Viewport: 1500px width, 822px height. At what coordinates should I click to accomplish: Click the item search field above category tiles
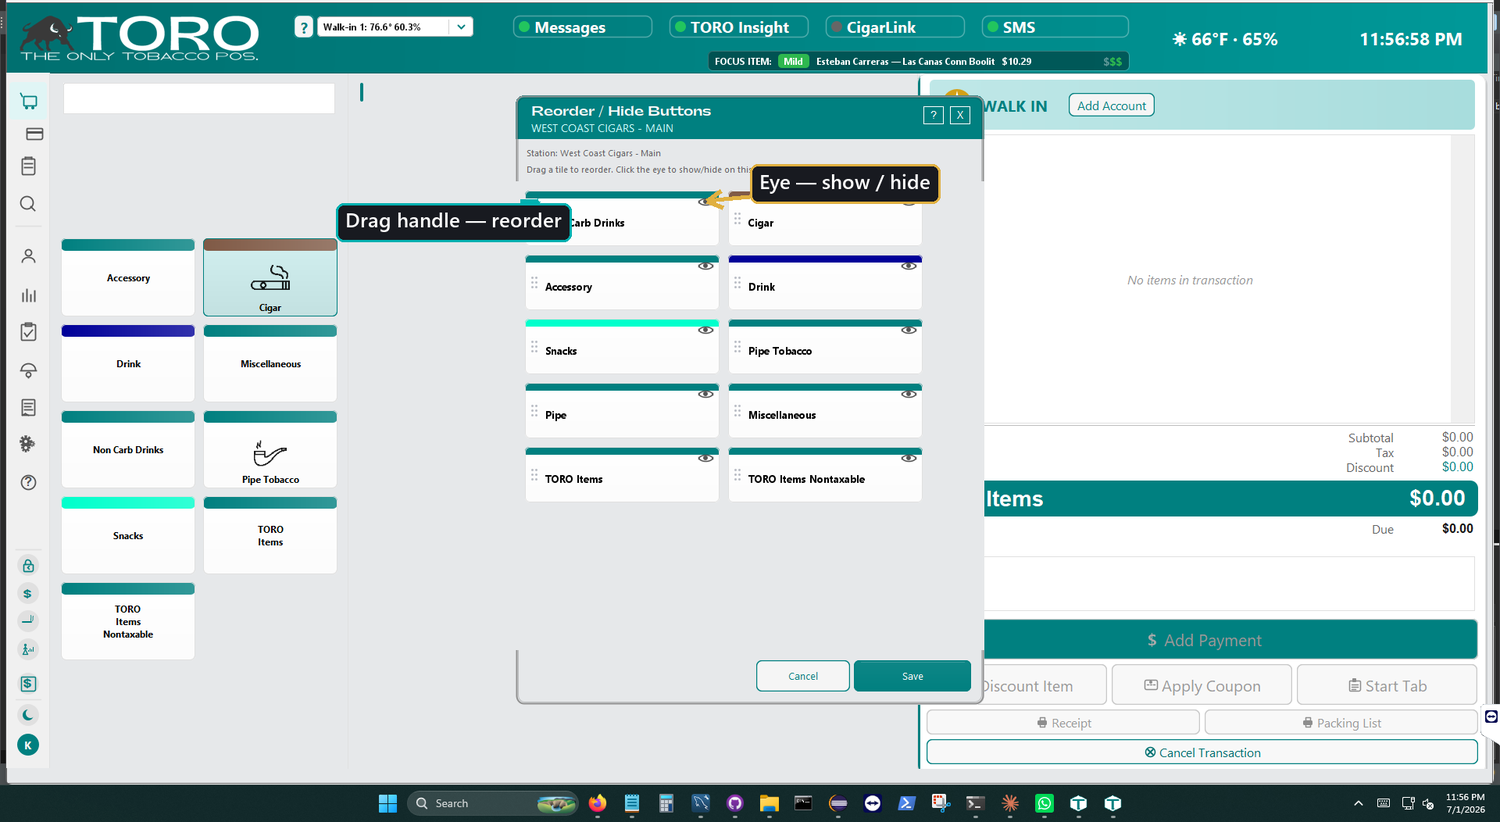point(199,98)
